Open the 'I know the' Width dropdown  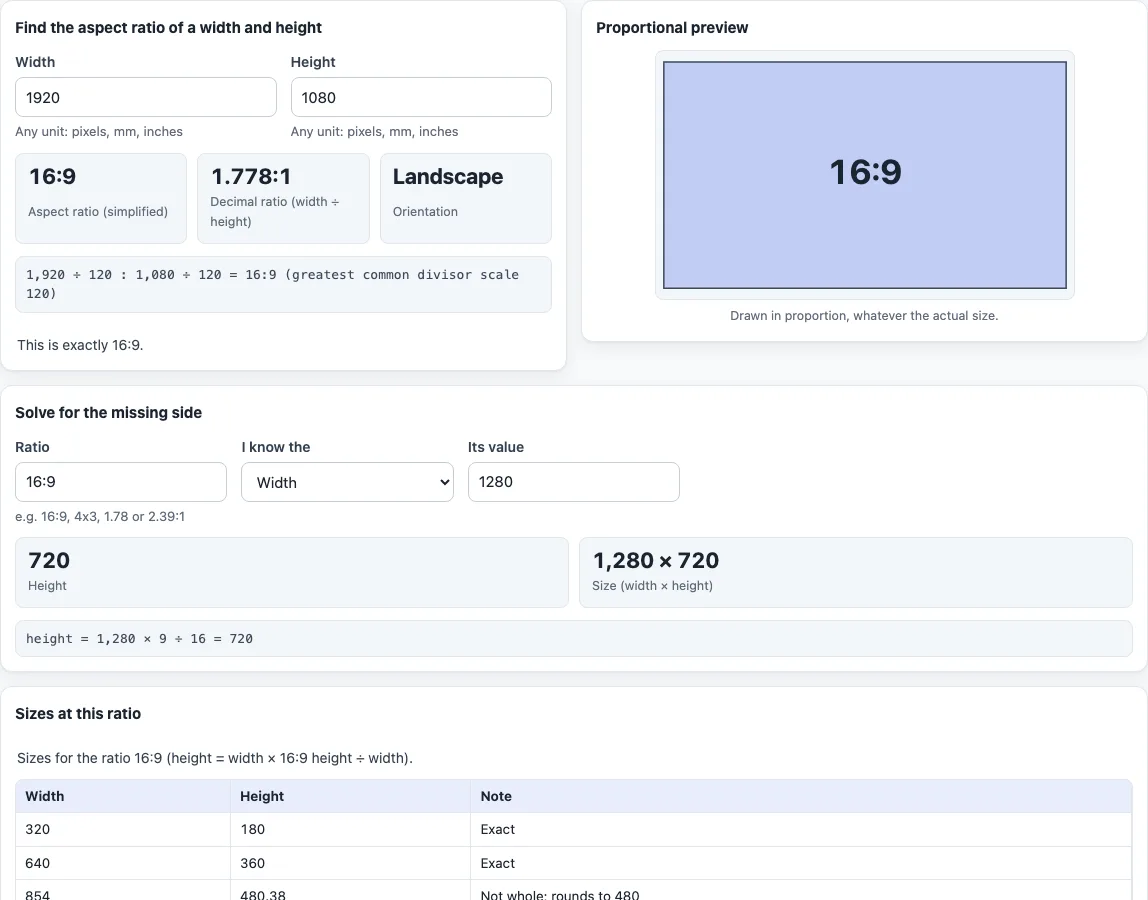[x=347, y=482]
